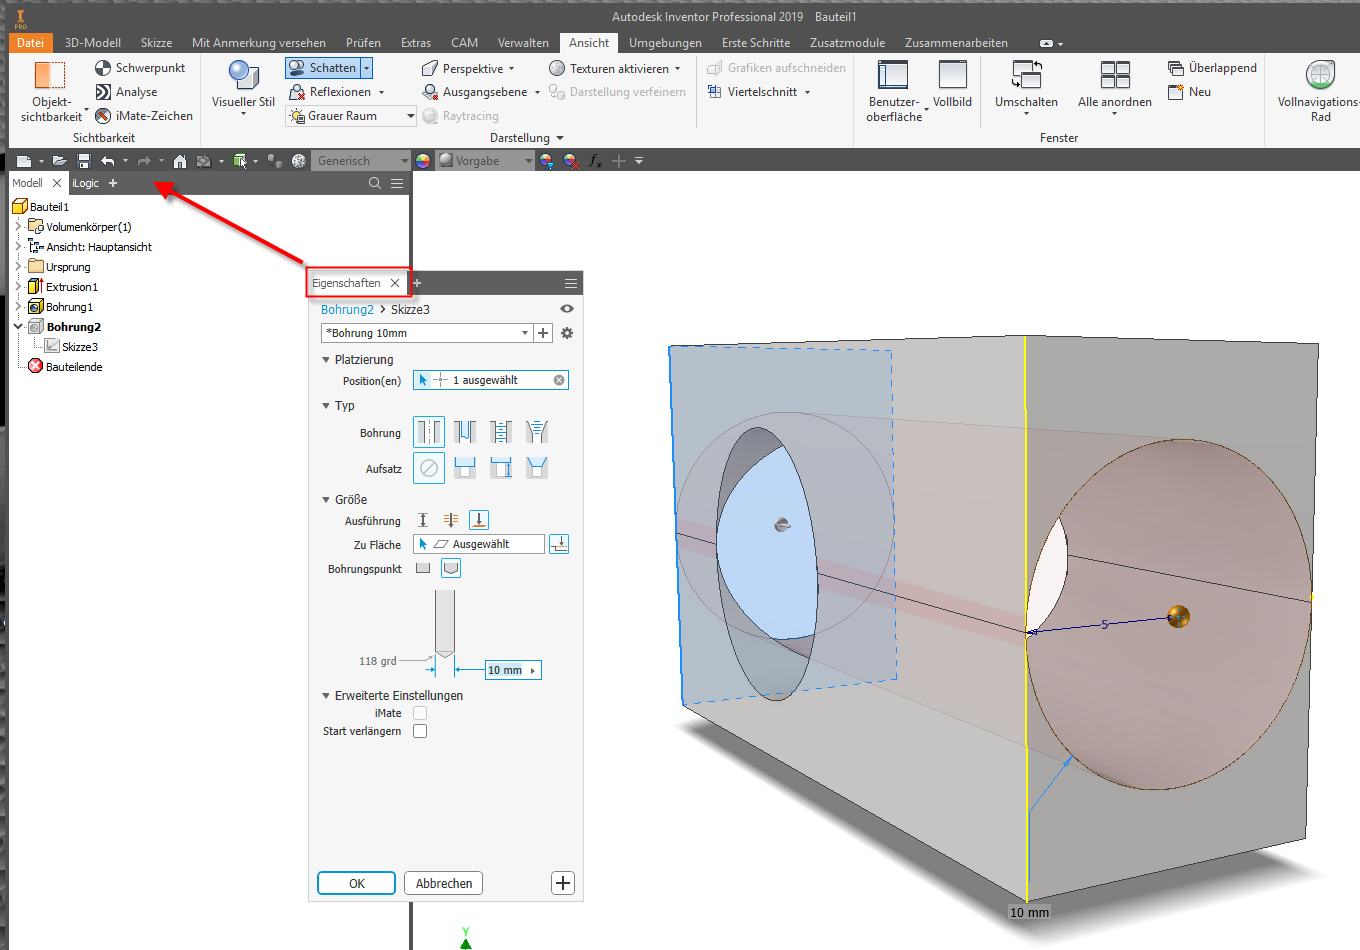This screenshot has width=1360, height=950.
Task: Open a new window with Neu
Action: pyautogui.click(x=1189, y=92)
